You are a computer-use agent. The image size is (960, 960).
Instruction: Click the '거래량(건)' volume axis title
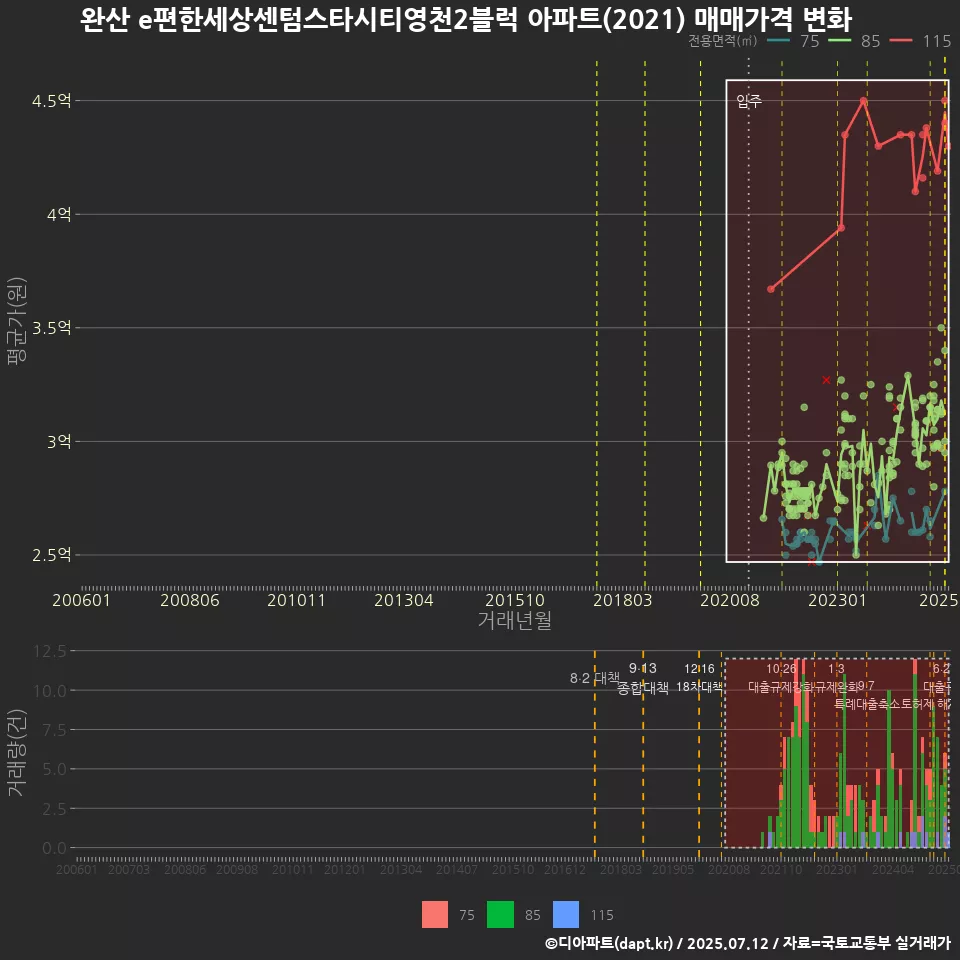(17, 752)
